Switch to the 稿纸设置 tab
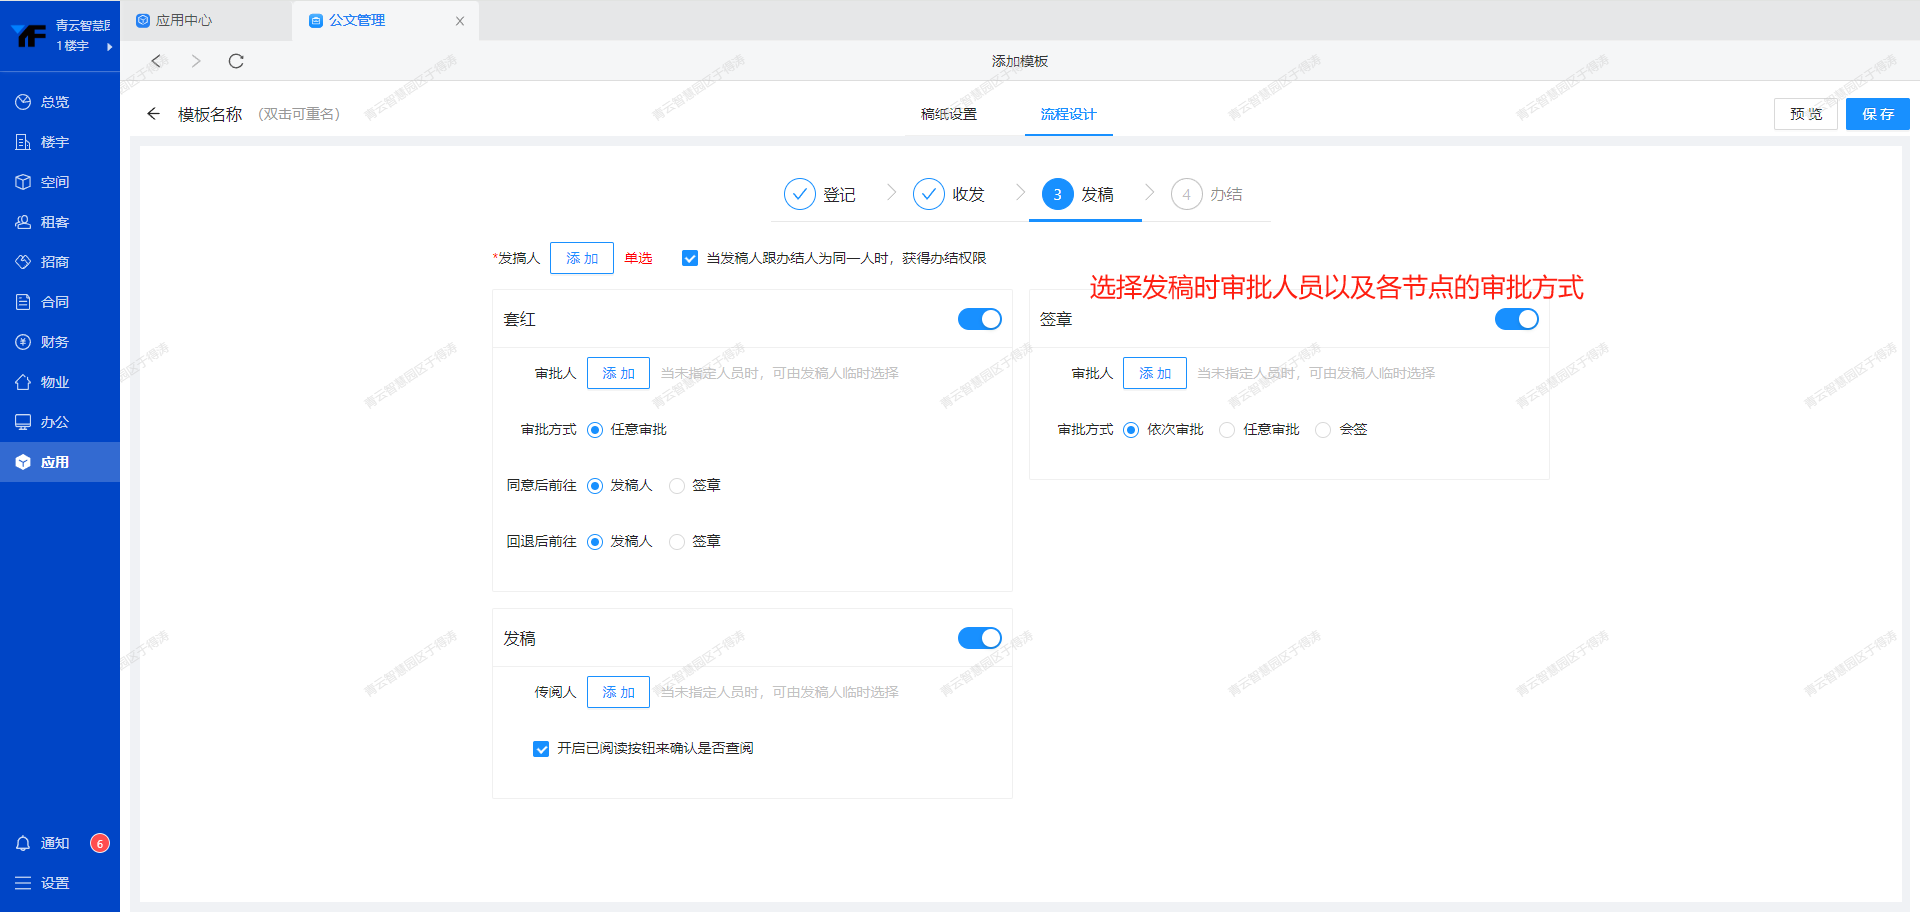The width and height of the screenshot is (1920, 912). tap(948, 114)
